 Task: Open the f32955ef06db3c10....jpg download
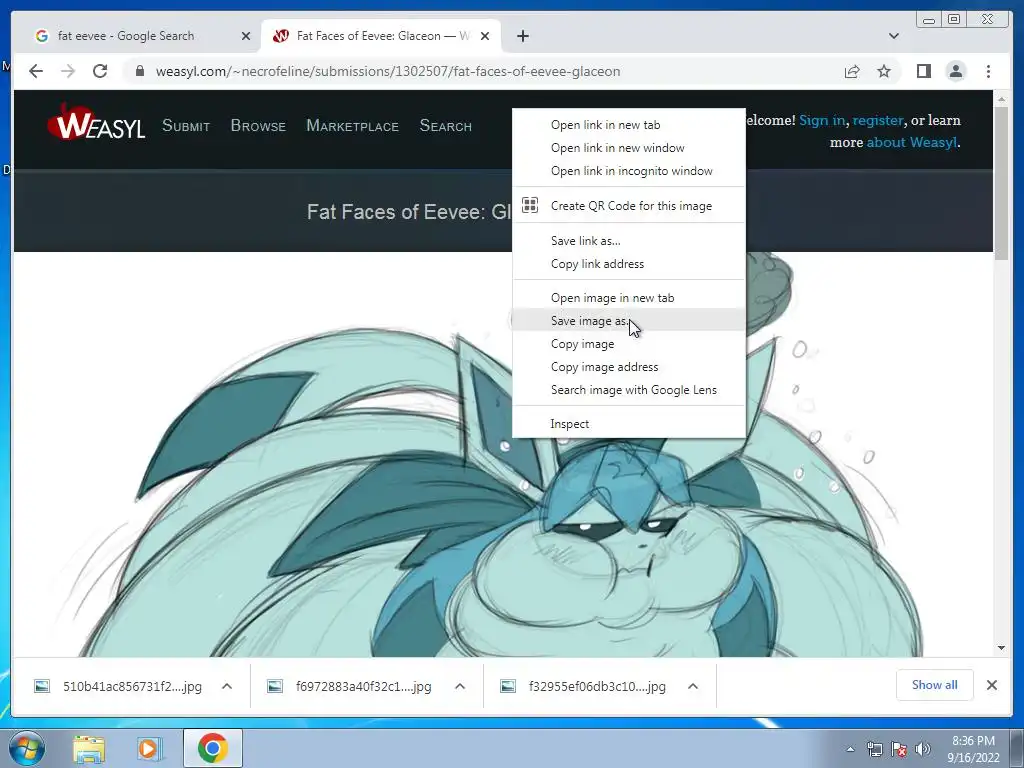[597, 686]
